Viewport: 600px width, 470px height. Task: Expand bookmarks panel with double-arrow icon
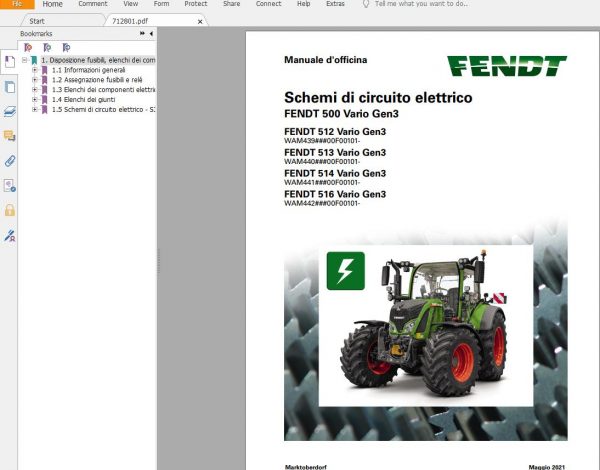[142, 34]
